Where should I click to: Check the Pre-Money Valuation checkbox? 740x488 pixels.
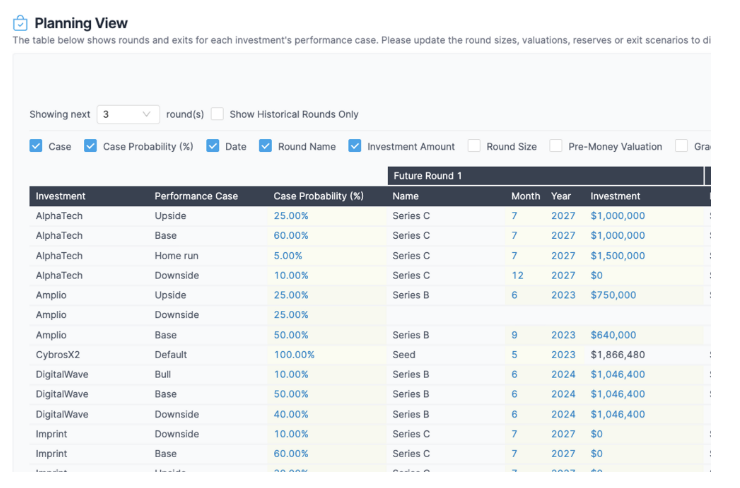(x=556, y=146)
